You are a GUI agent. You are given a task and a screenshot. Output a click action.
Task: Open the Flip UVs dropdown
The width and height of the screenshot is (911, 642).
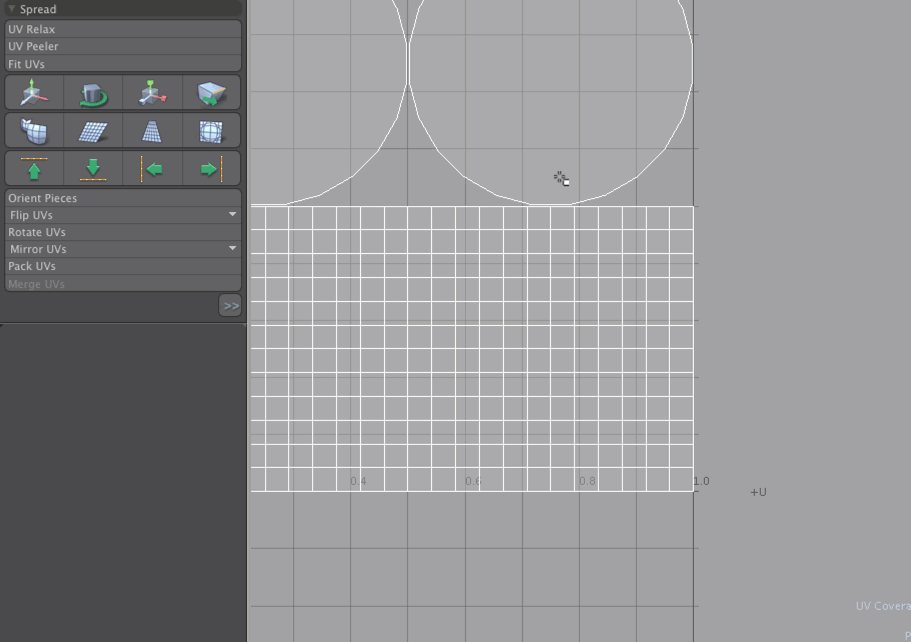point(232,215)
